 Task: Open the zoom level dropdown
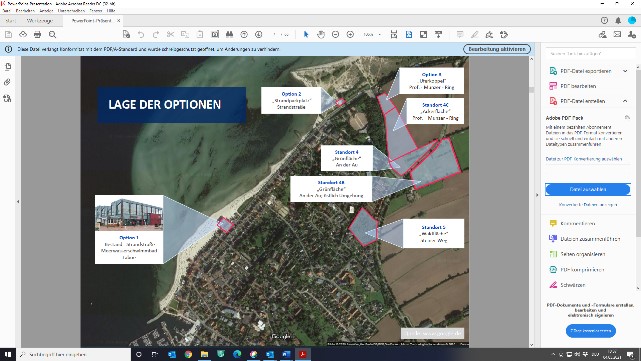point(372,35)
